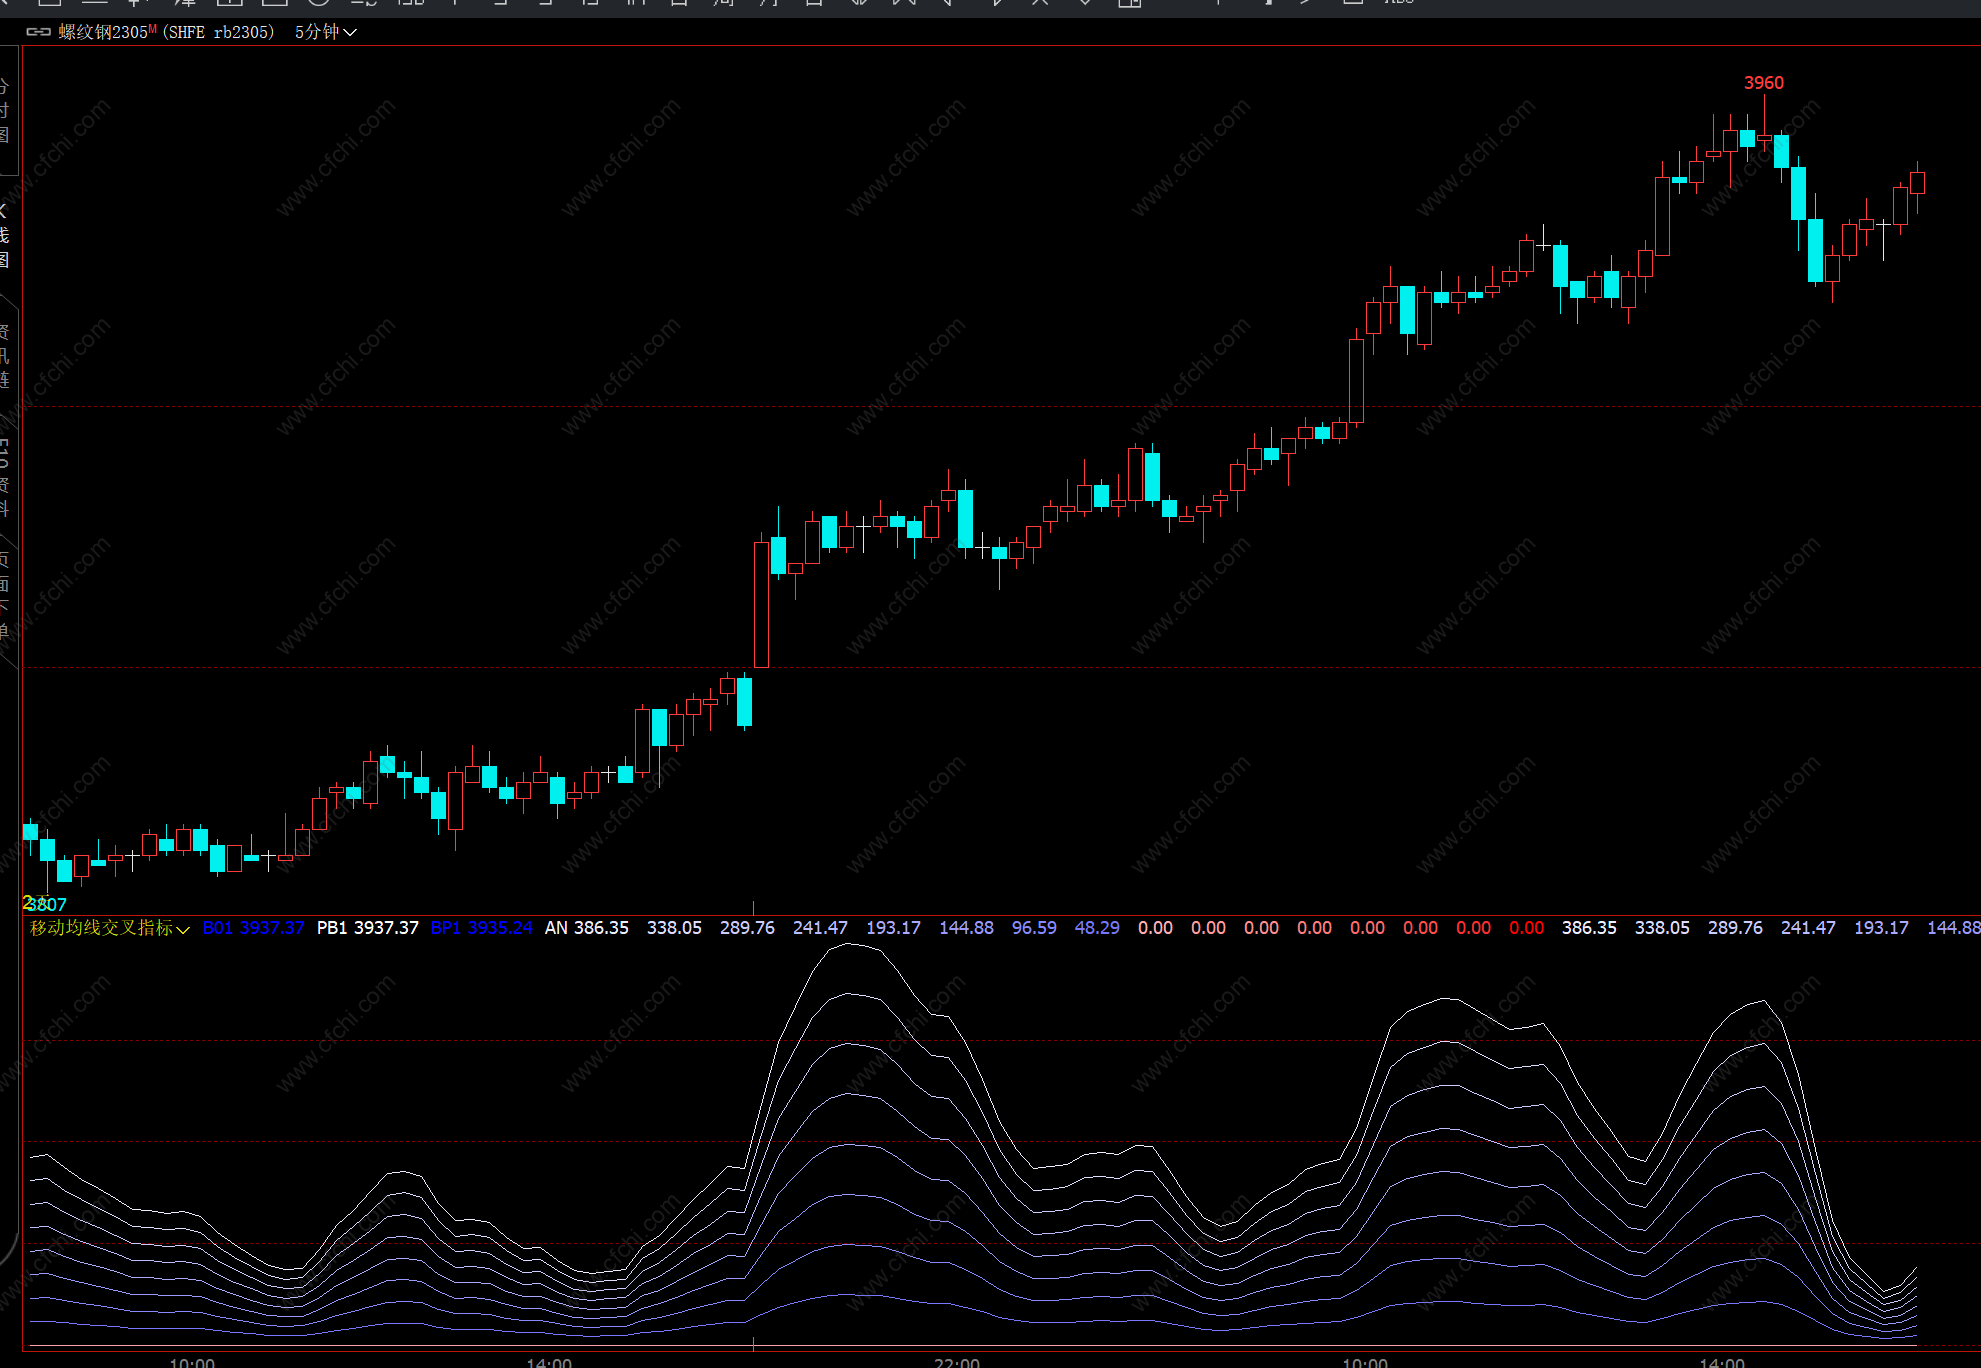Click the PB1 3937.37 indicator value

(367, 928)
